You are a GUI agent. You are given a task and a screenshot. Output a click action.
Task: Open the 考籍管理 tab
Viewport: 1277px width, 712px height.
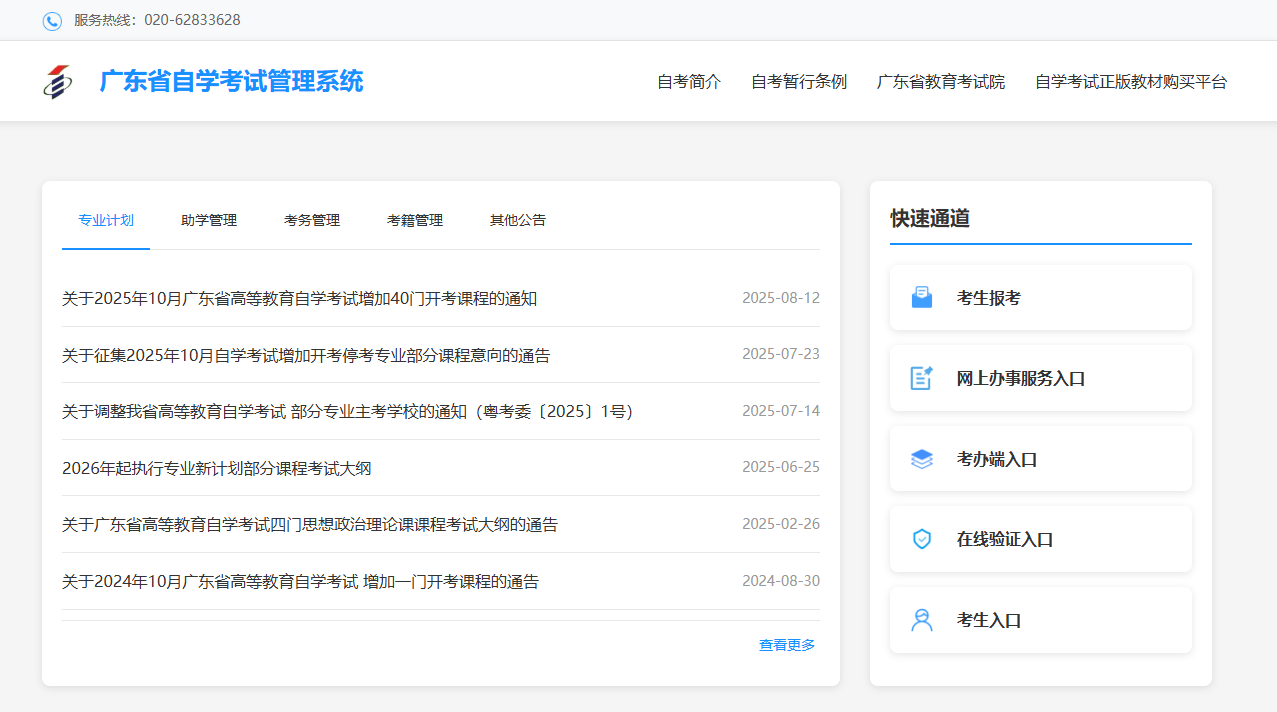click(x=415, y=220)
